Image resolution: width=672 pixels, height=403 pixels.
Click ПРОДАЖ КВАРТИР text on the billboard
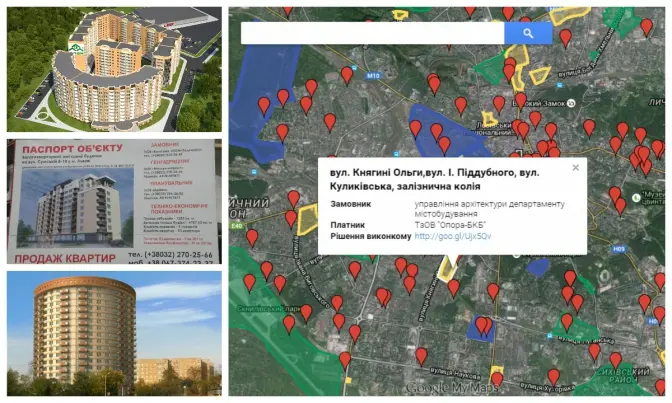[x=65, y=259]
